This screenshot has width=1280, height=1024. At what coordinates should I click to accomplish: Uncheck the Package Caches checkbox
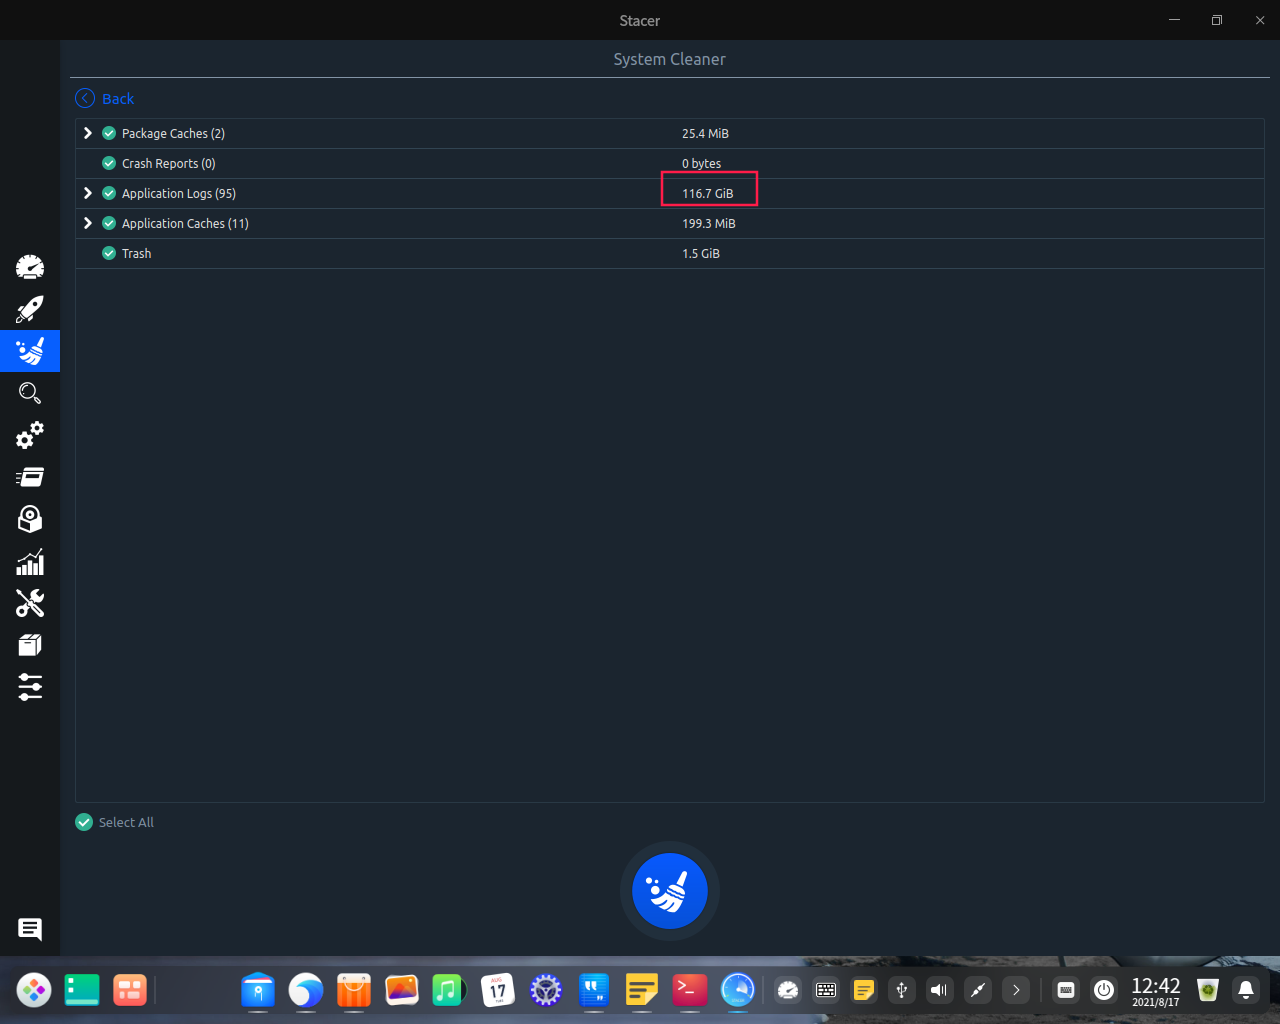click(x=109, y=133)
